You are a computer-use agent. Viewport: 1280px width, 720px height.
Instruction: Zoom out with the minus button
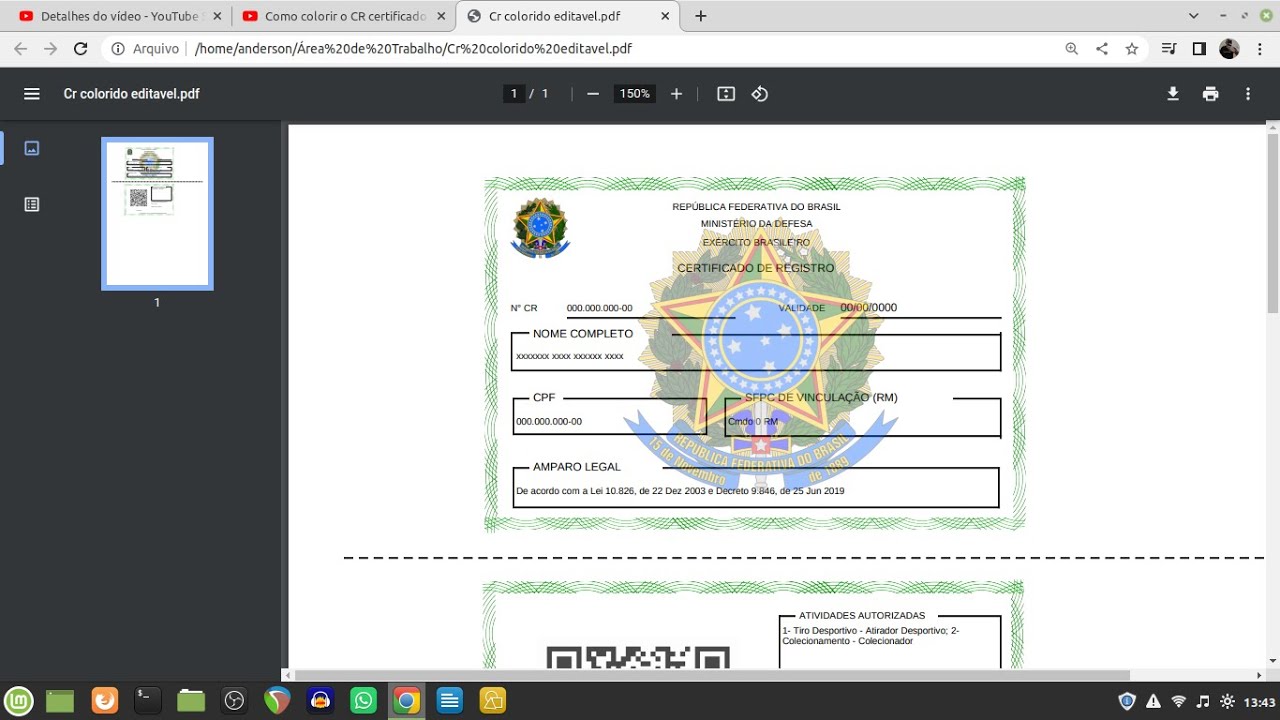point(593,94)
